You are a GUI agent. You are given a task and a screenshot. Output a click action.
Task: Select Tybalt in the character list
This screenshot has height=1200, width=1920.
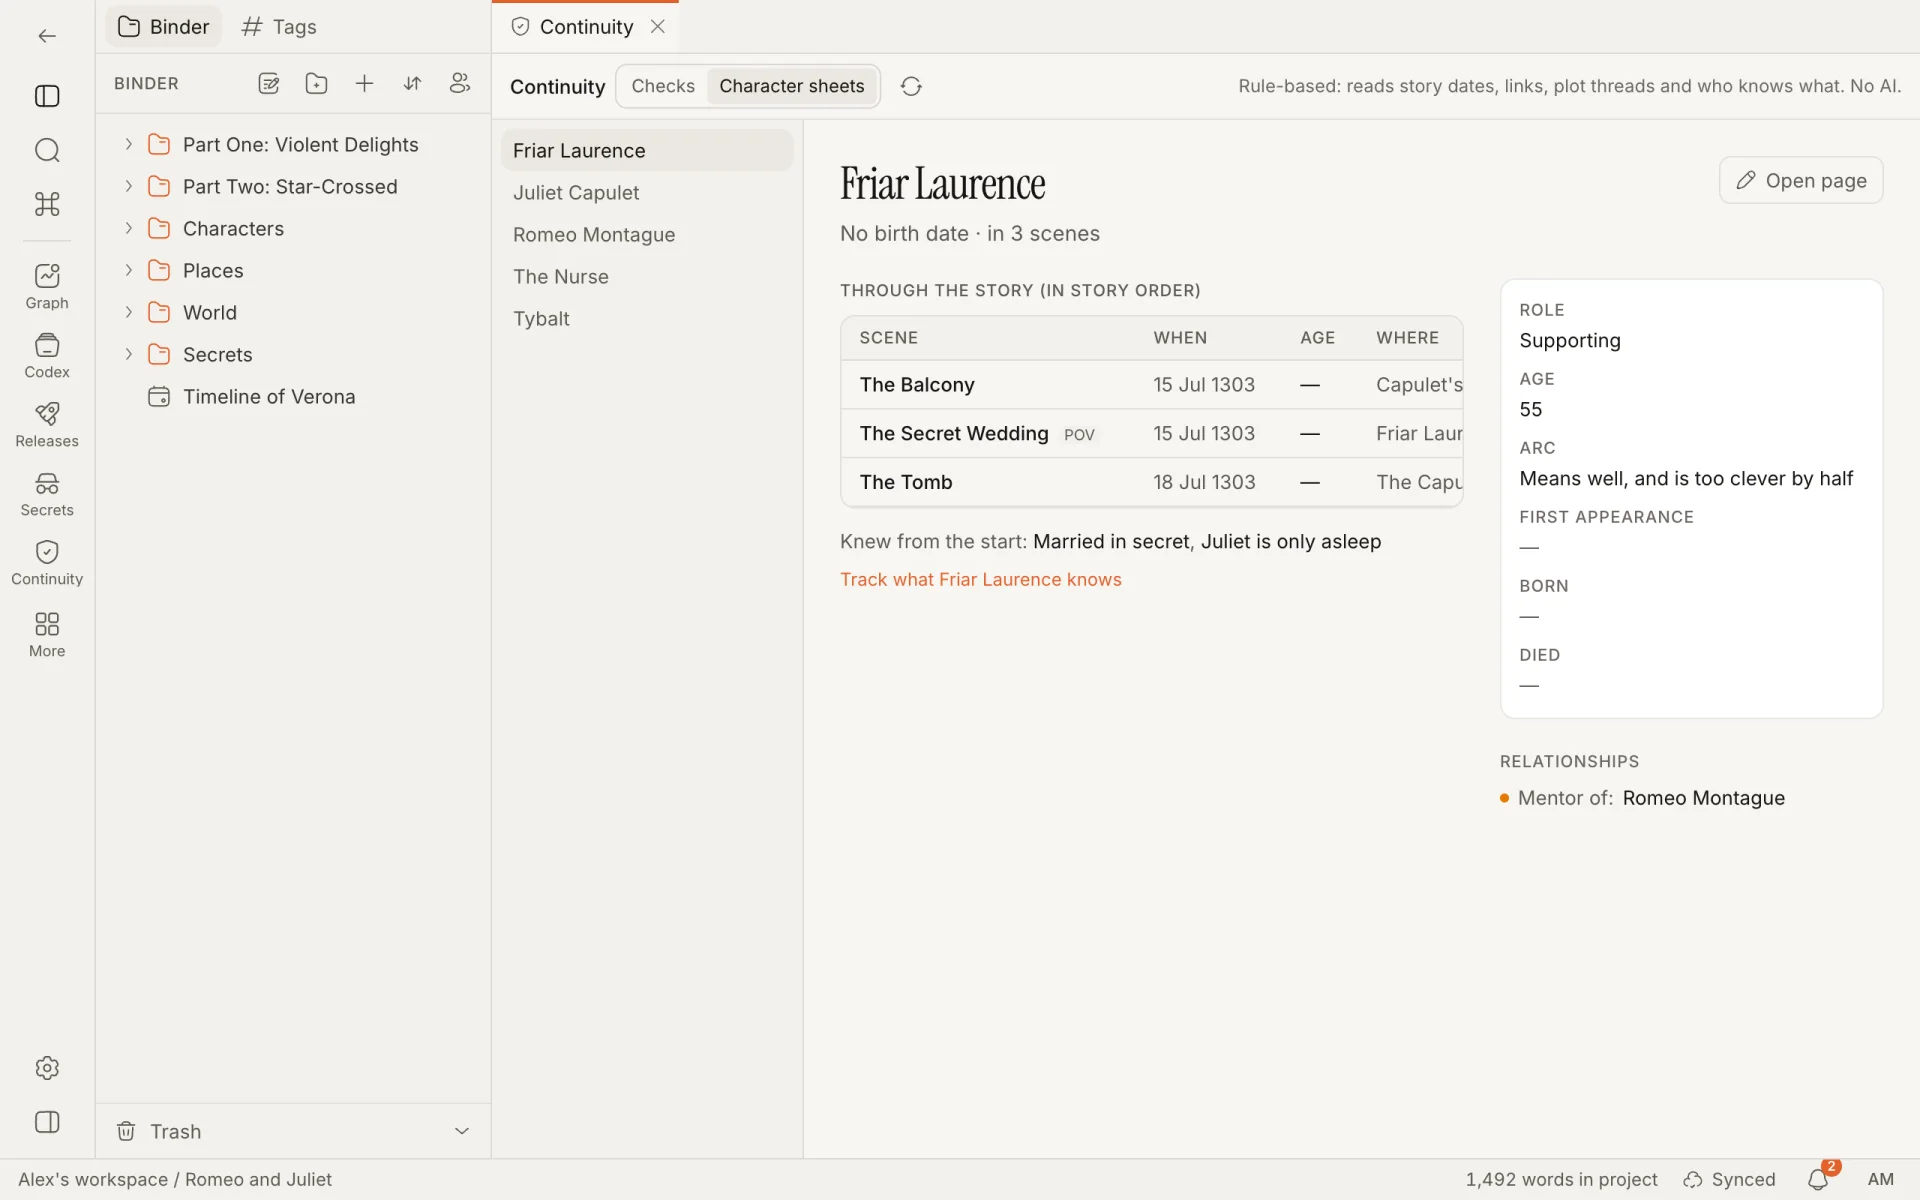(x=647, y=319)
